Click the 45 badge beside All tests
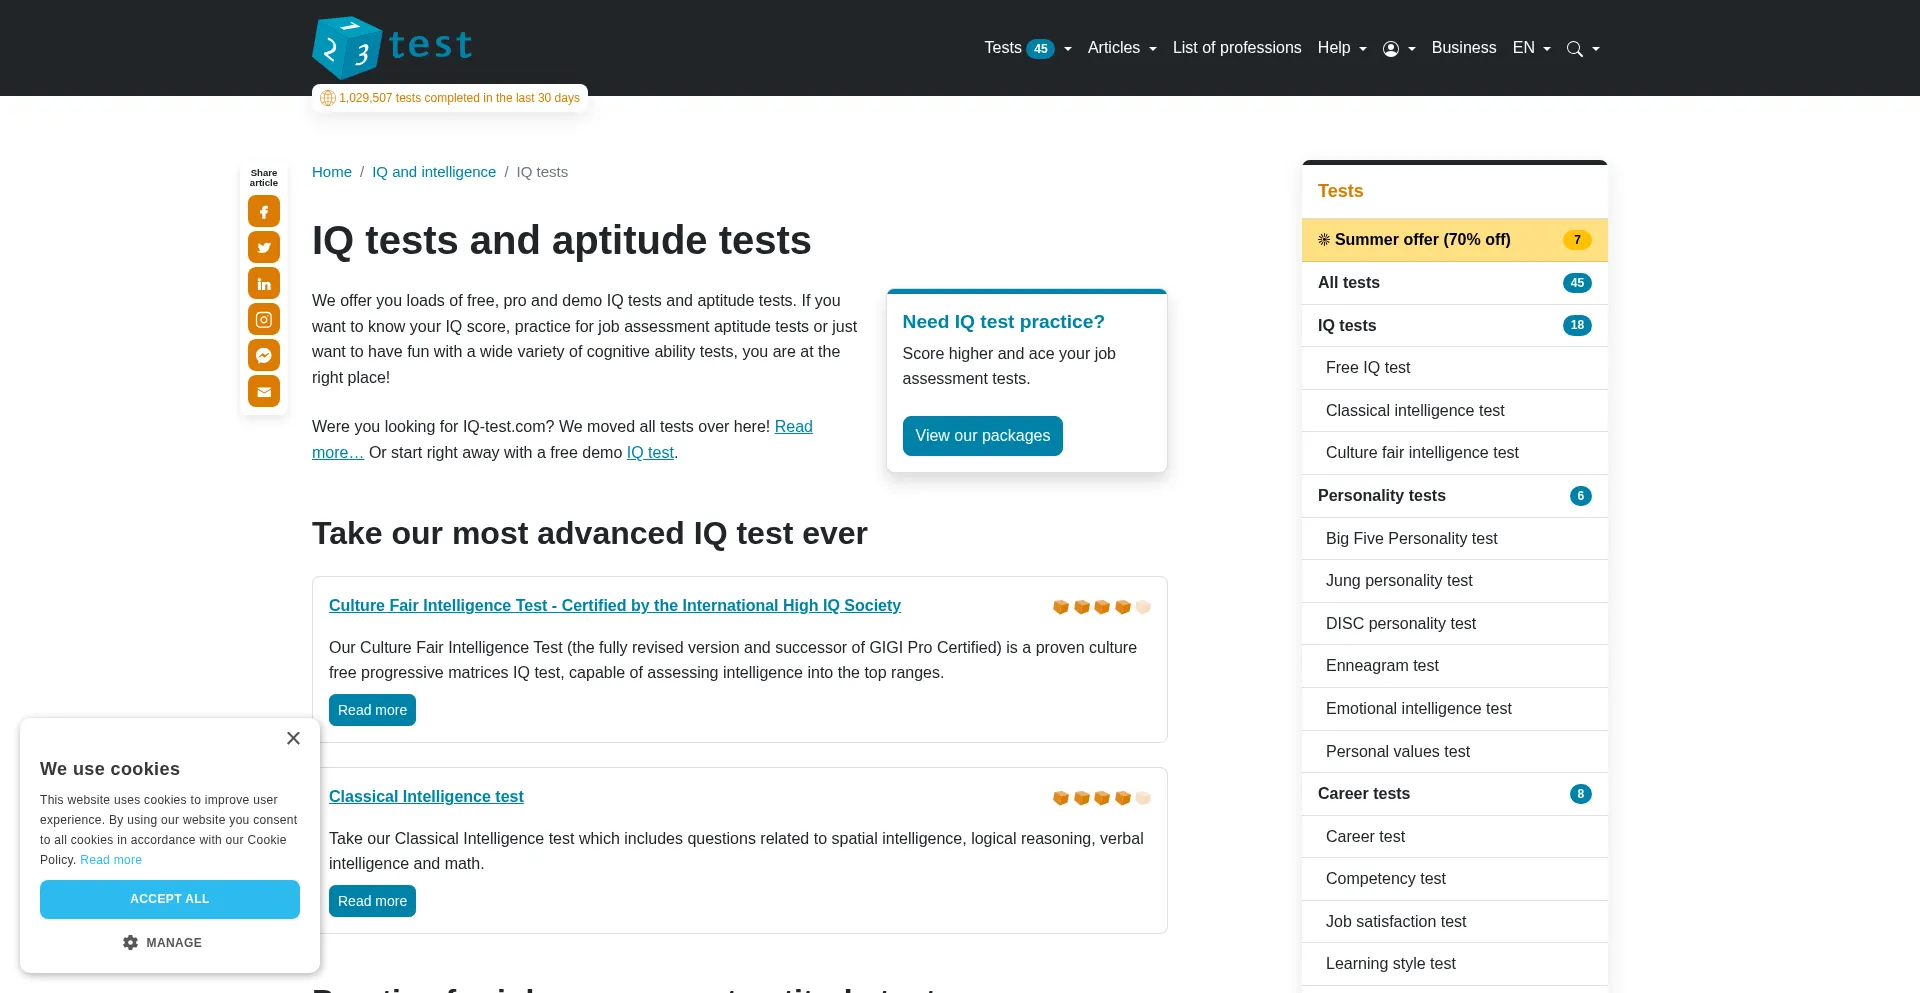 coord(1577,283)
